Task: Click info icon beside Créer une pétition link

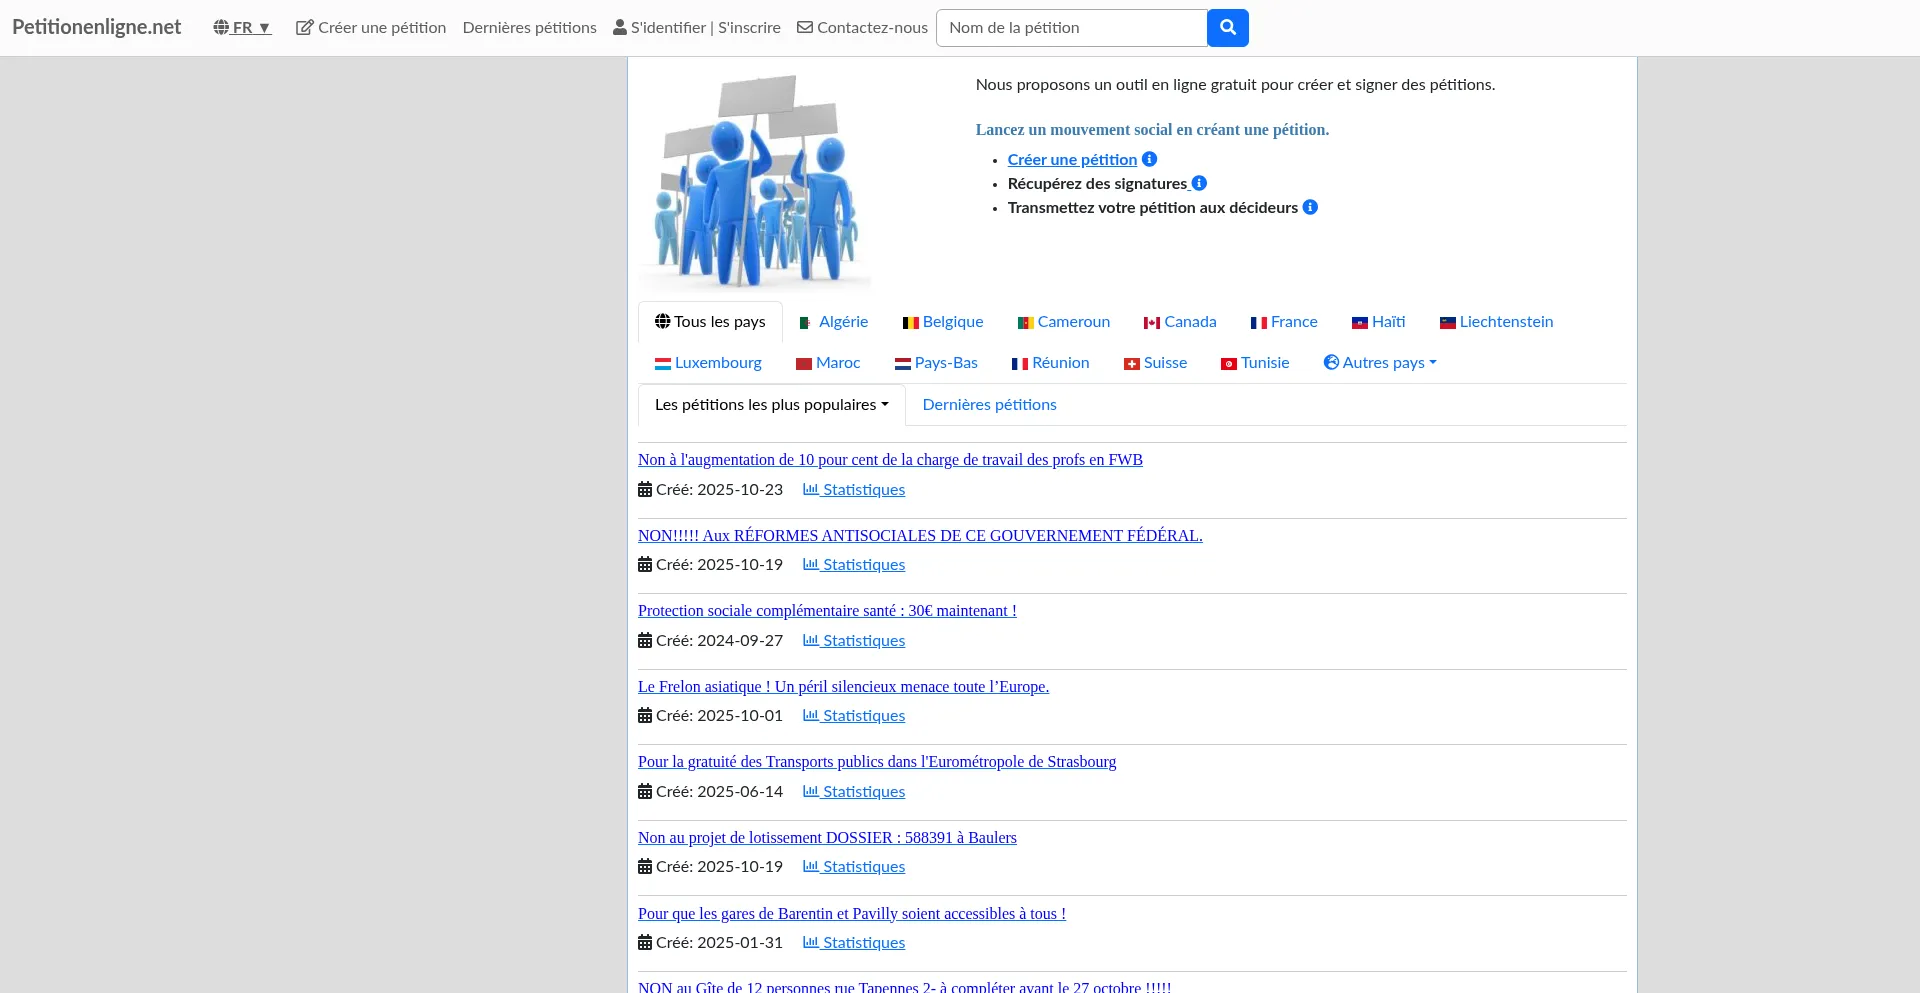Action: click(x=1149, y=159)
